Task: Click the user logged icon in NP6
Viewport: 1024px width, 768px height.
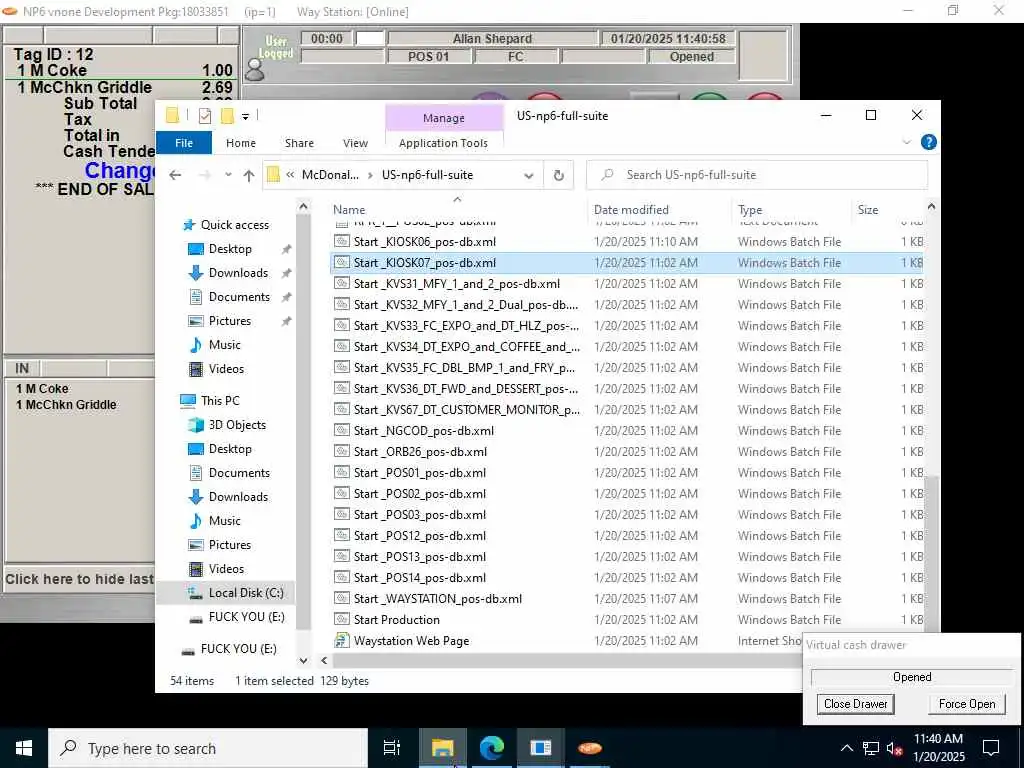Action: 254,70
